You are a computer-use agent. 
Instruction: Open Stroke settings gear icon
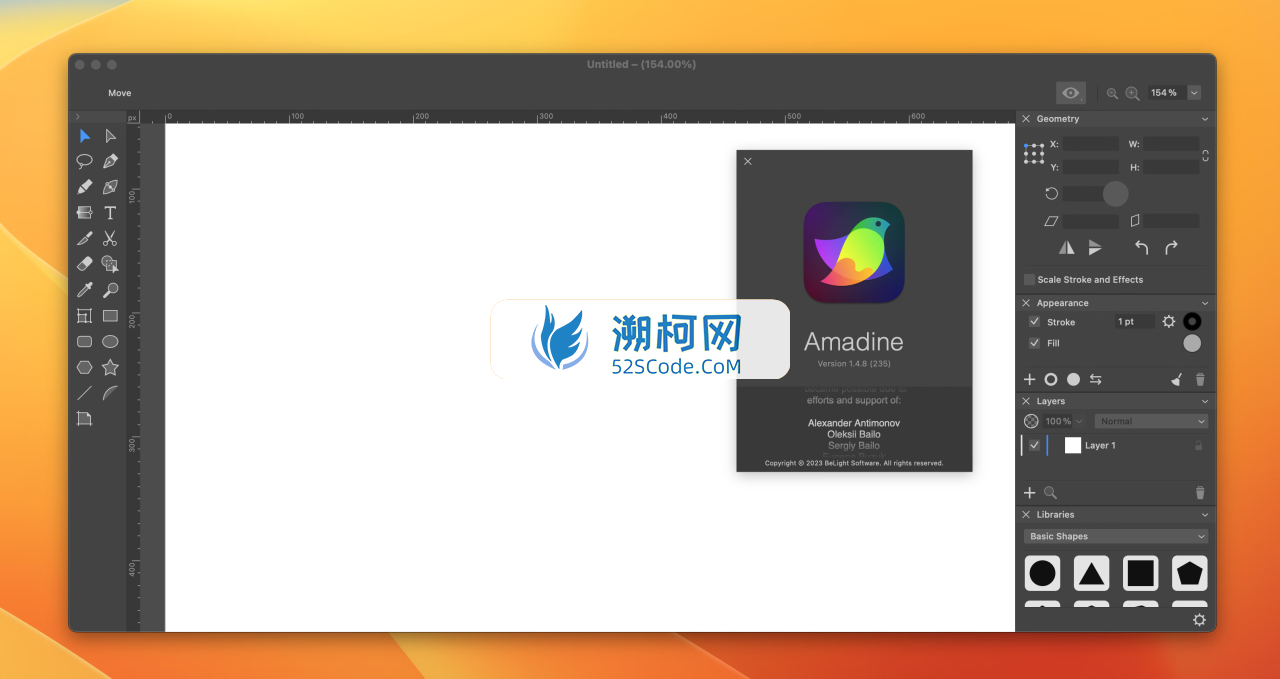[x=1169, y=322]
